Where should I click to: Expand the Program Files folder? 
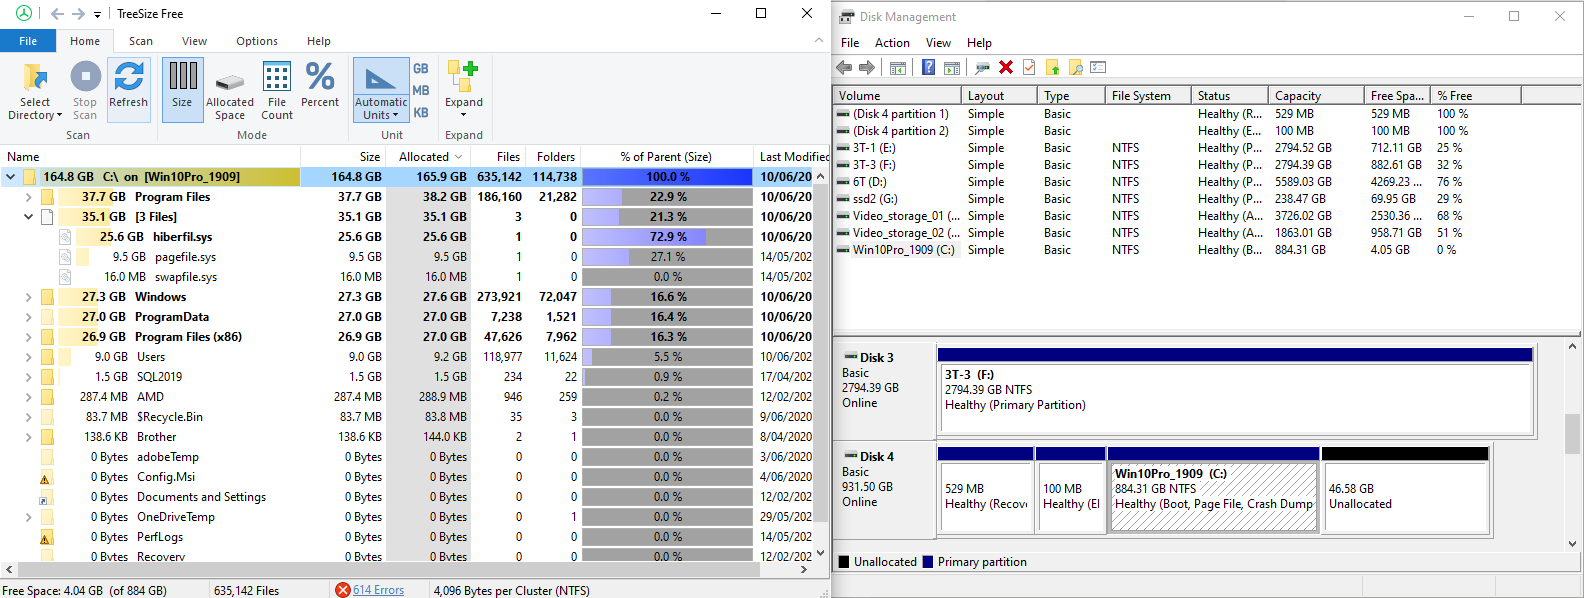click(28, 197)
